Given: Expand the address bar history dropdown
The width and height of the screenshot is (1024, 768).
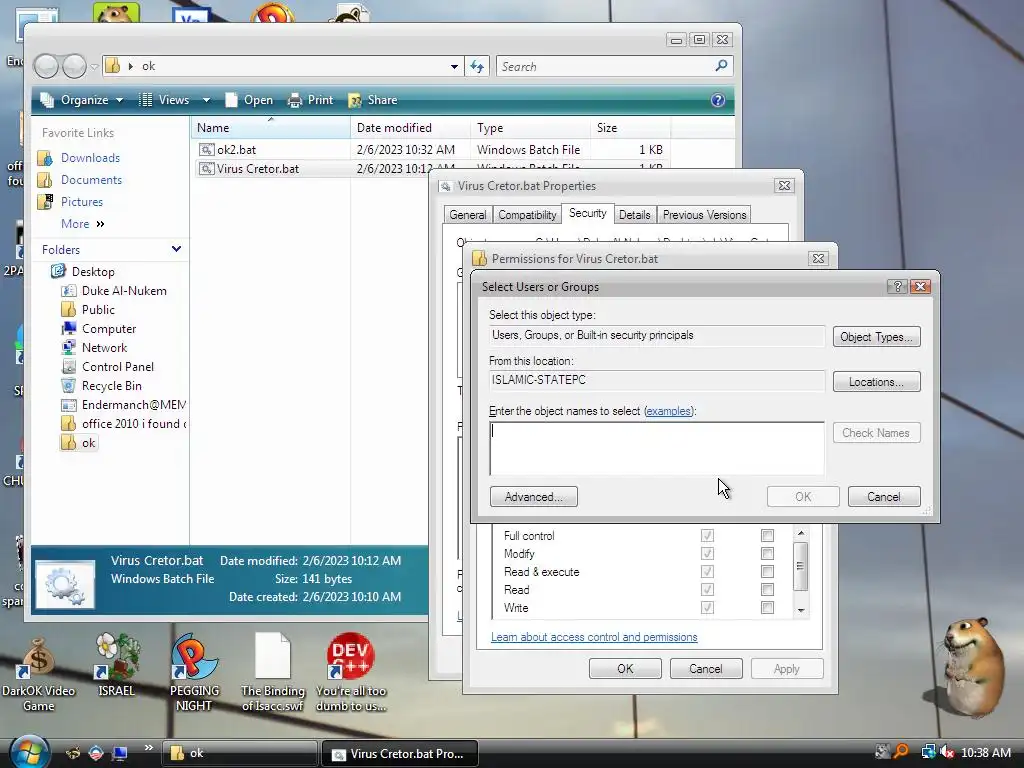Looking at the screenshot, I should (454, 67).
